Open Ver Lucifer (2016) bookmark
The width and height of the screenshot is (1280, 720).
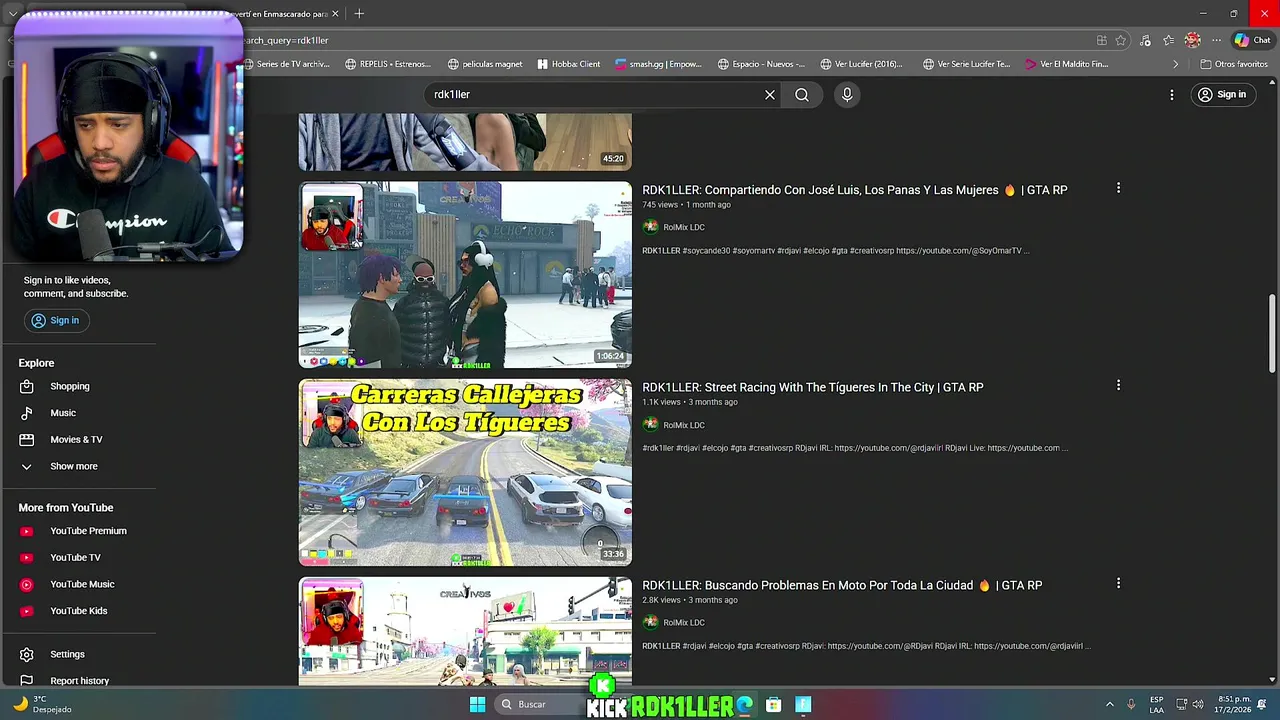tap(862, 64)
